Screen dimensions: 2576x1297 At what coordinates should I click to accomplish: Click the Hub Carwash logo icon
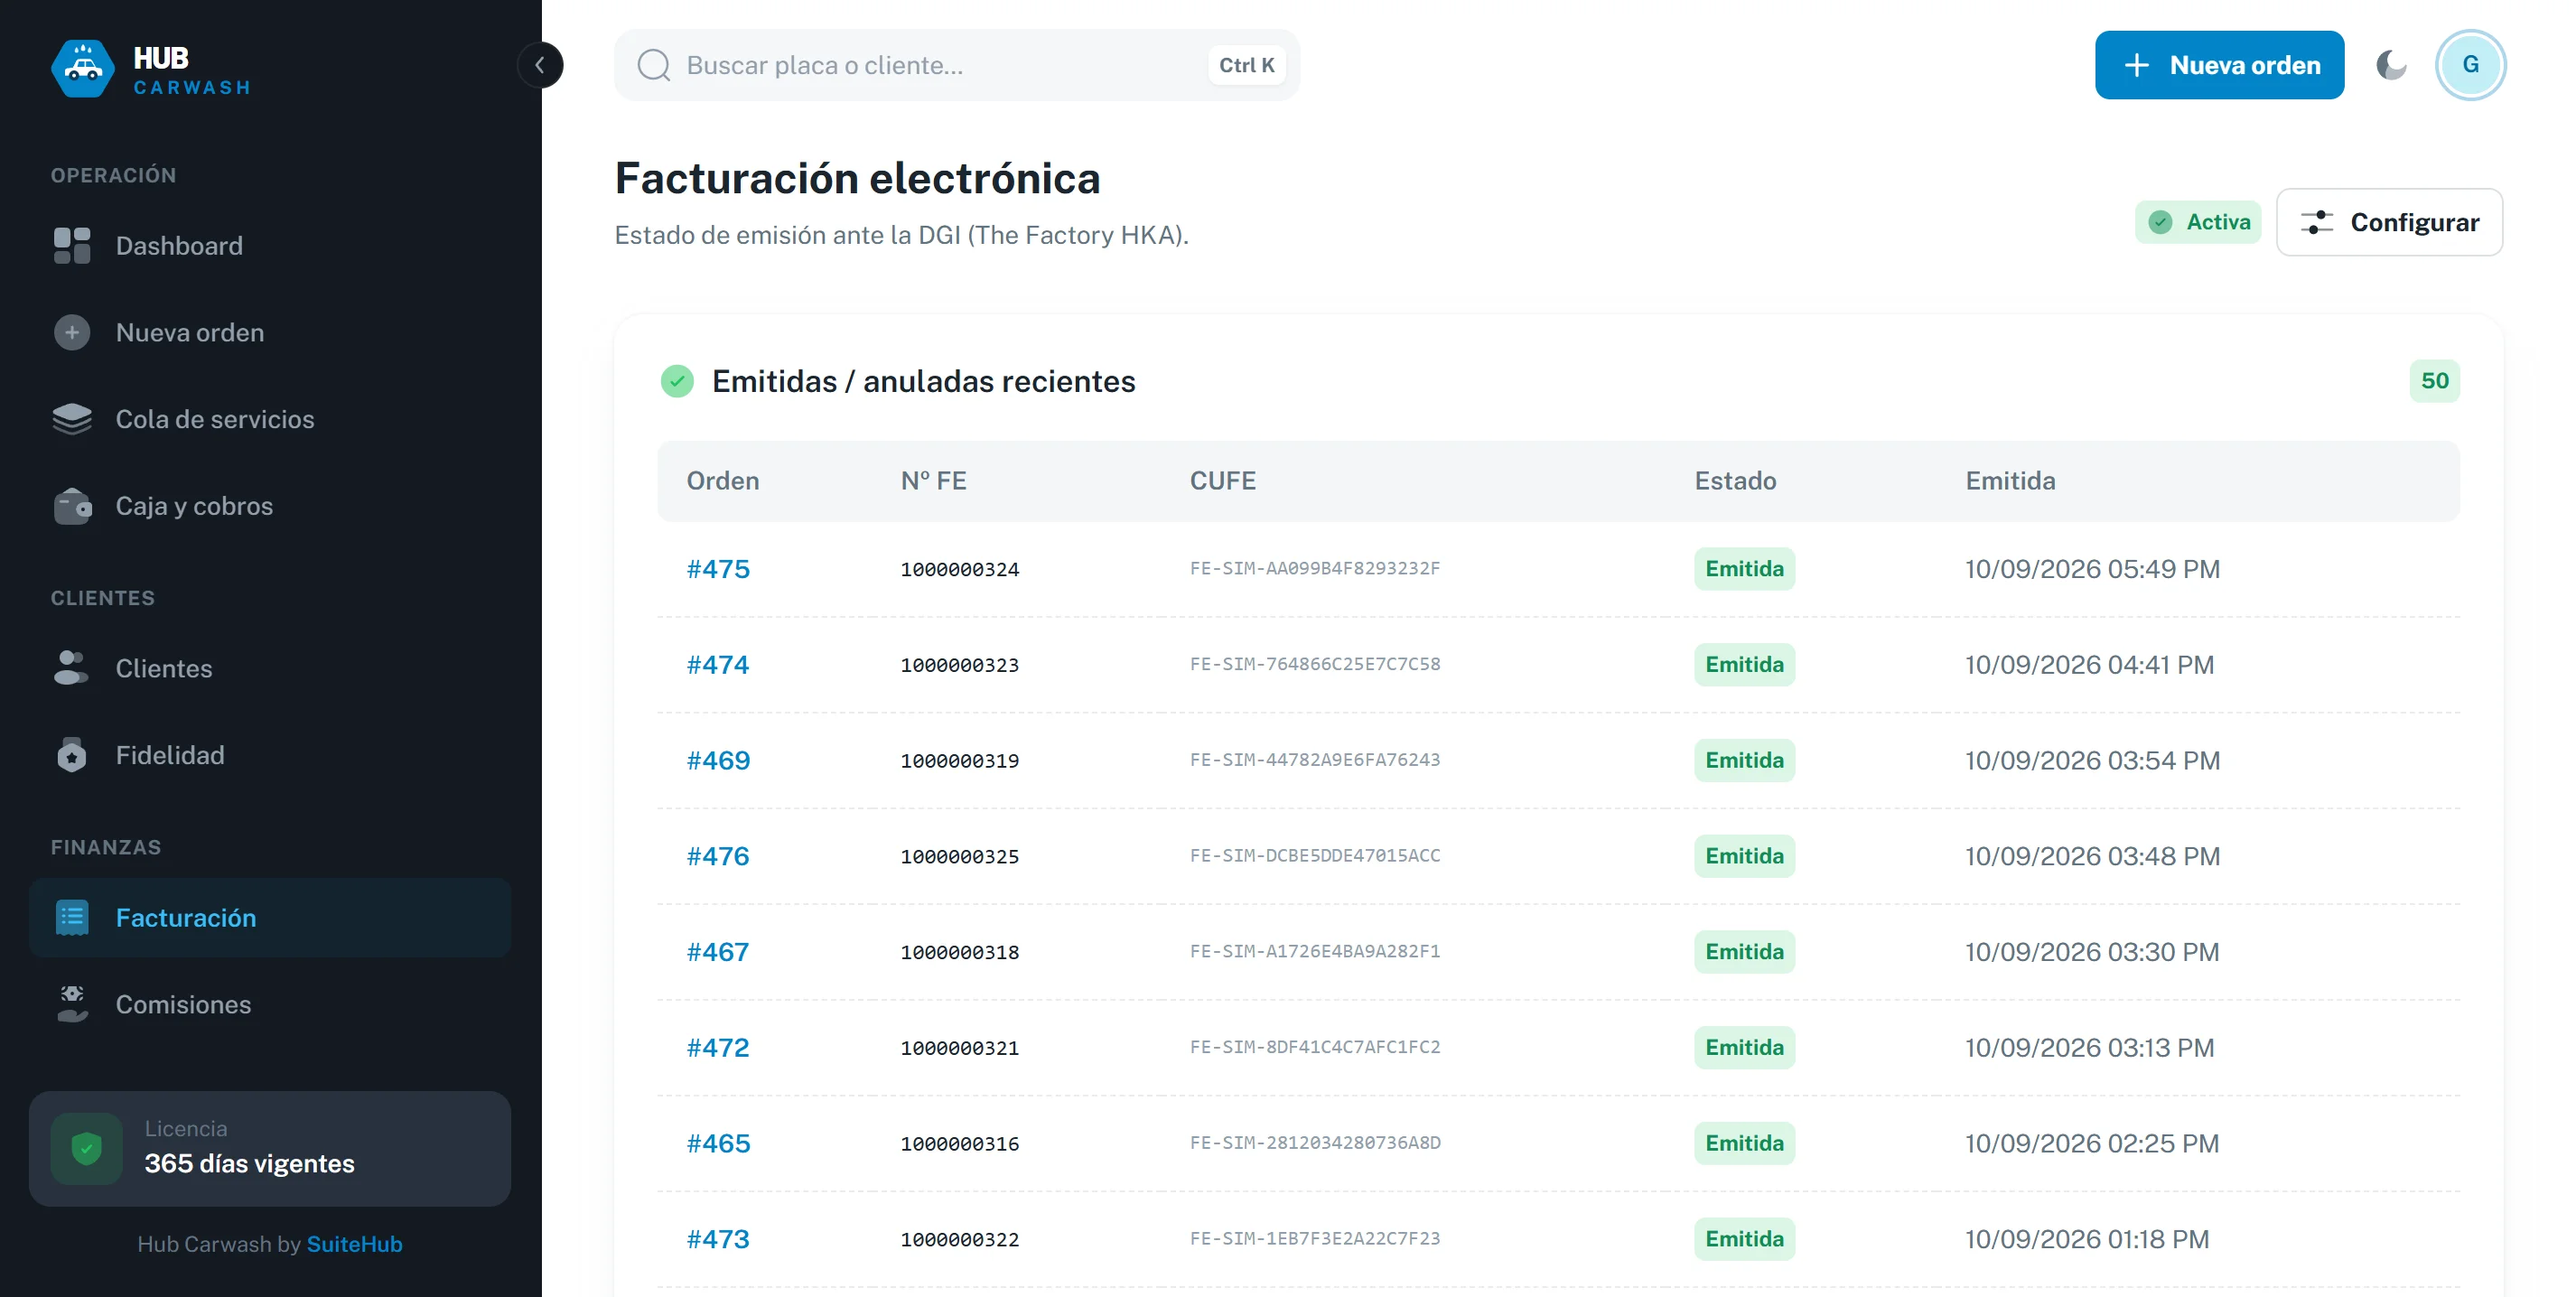(x=83, y=68)
